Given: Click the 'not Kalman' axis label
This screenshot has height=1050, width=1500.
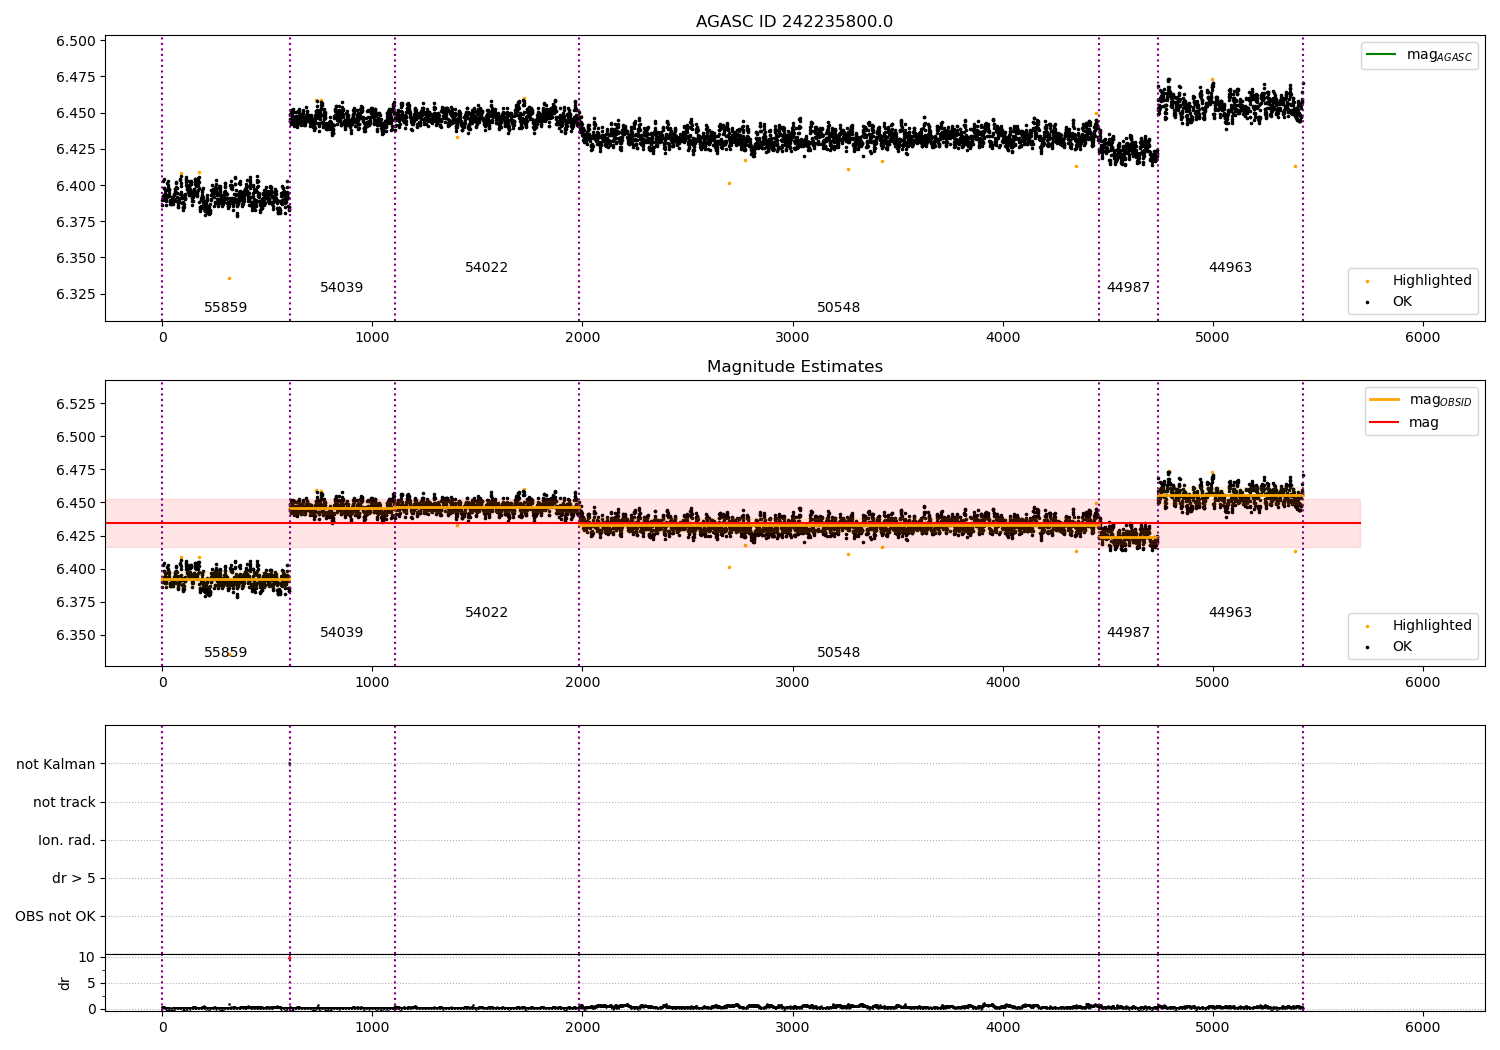Looking at the screenshot, I should 56,764.
